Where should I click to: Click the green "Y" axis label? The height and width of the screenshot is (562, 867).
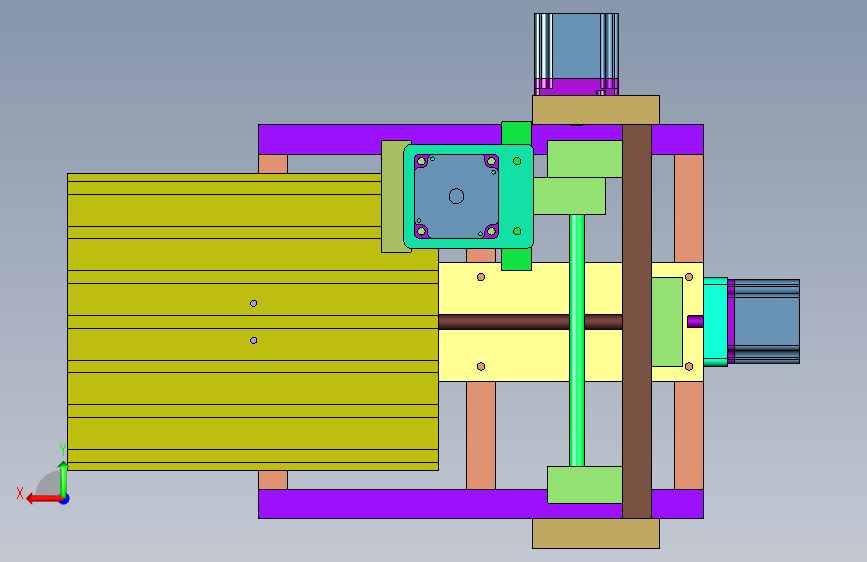point(63,450)
